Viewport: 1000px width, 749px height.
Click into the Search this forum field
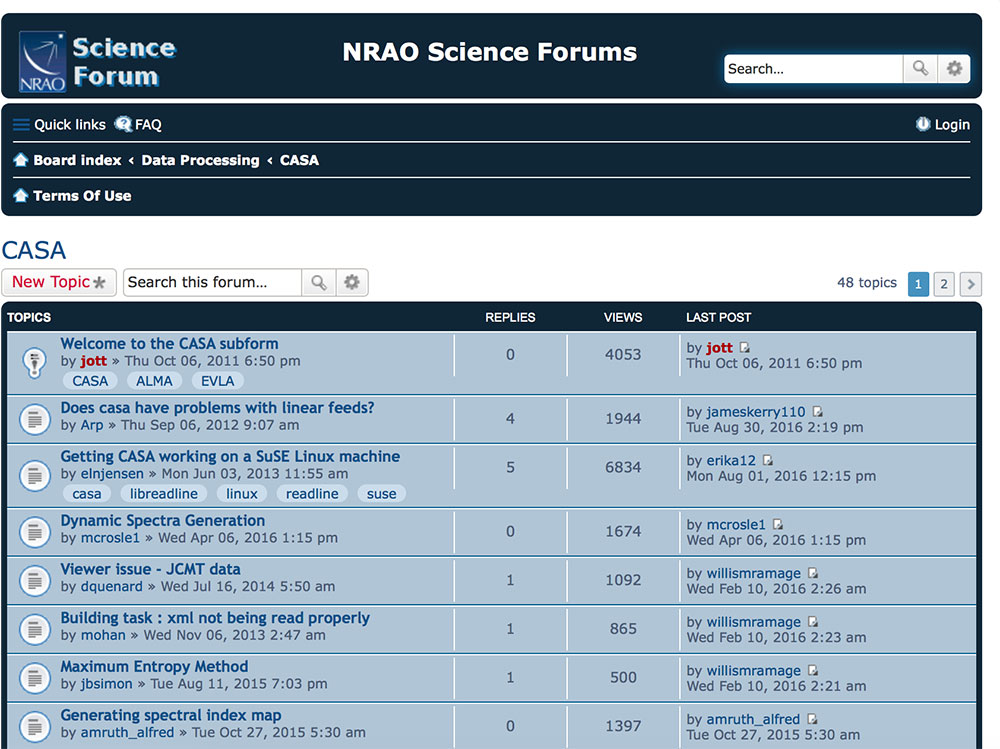211,283
